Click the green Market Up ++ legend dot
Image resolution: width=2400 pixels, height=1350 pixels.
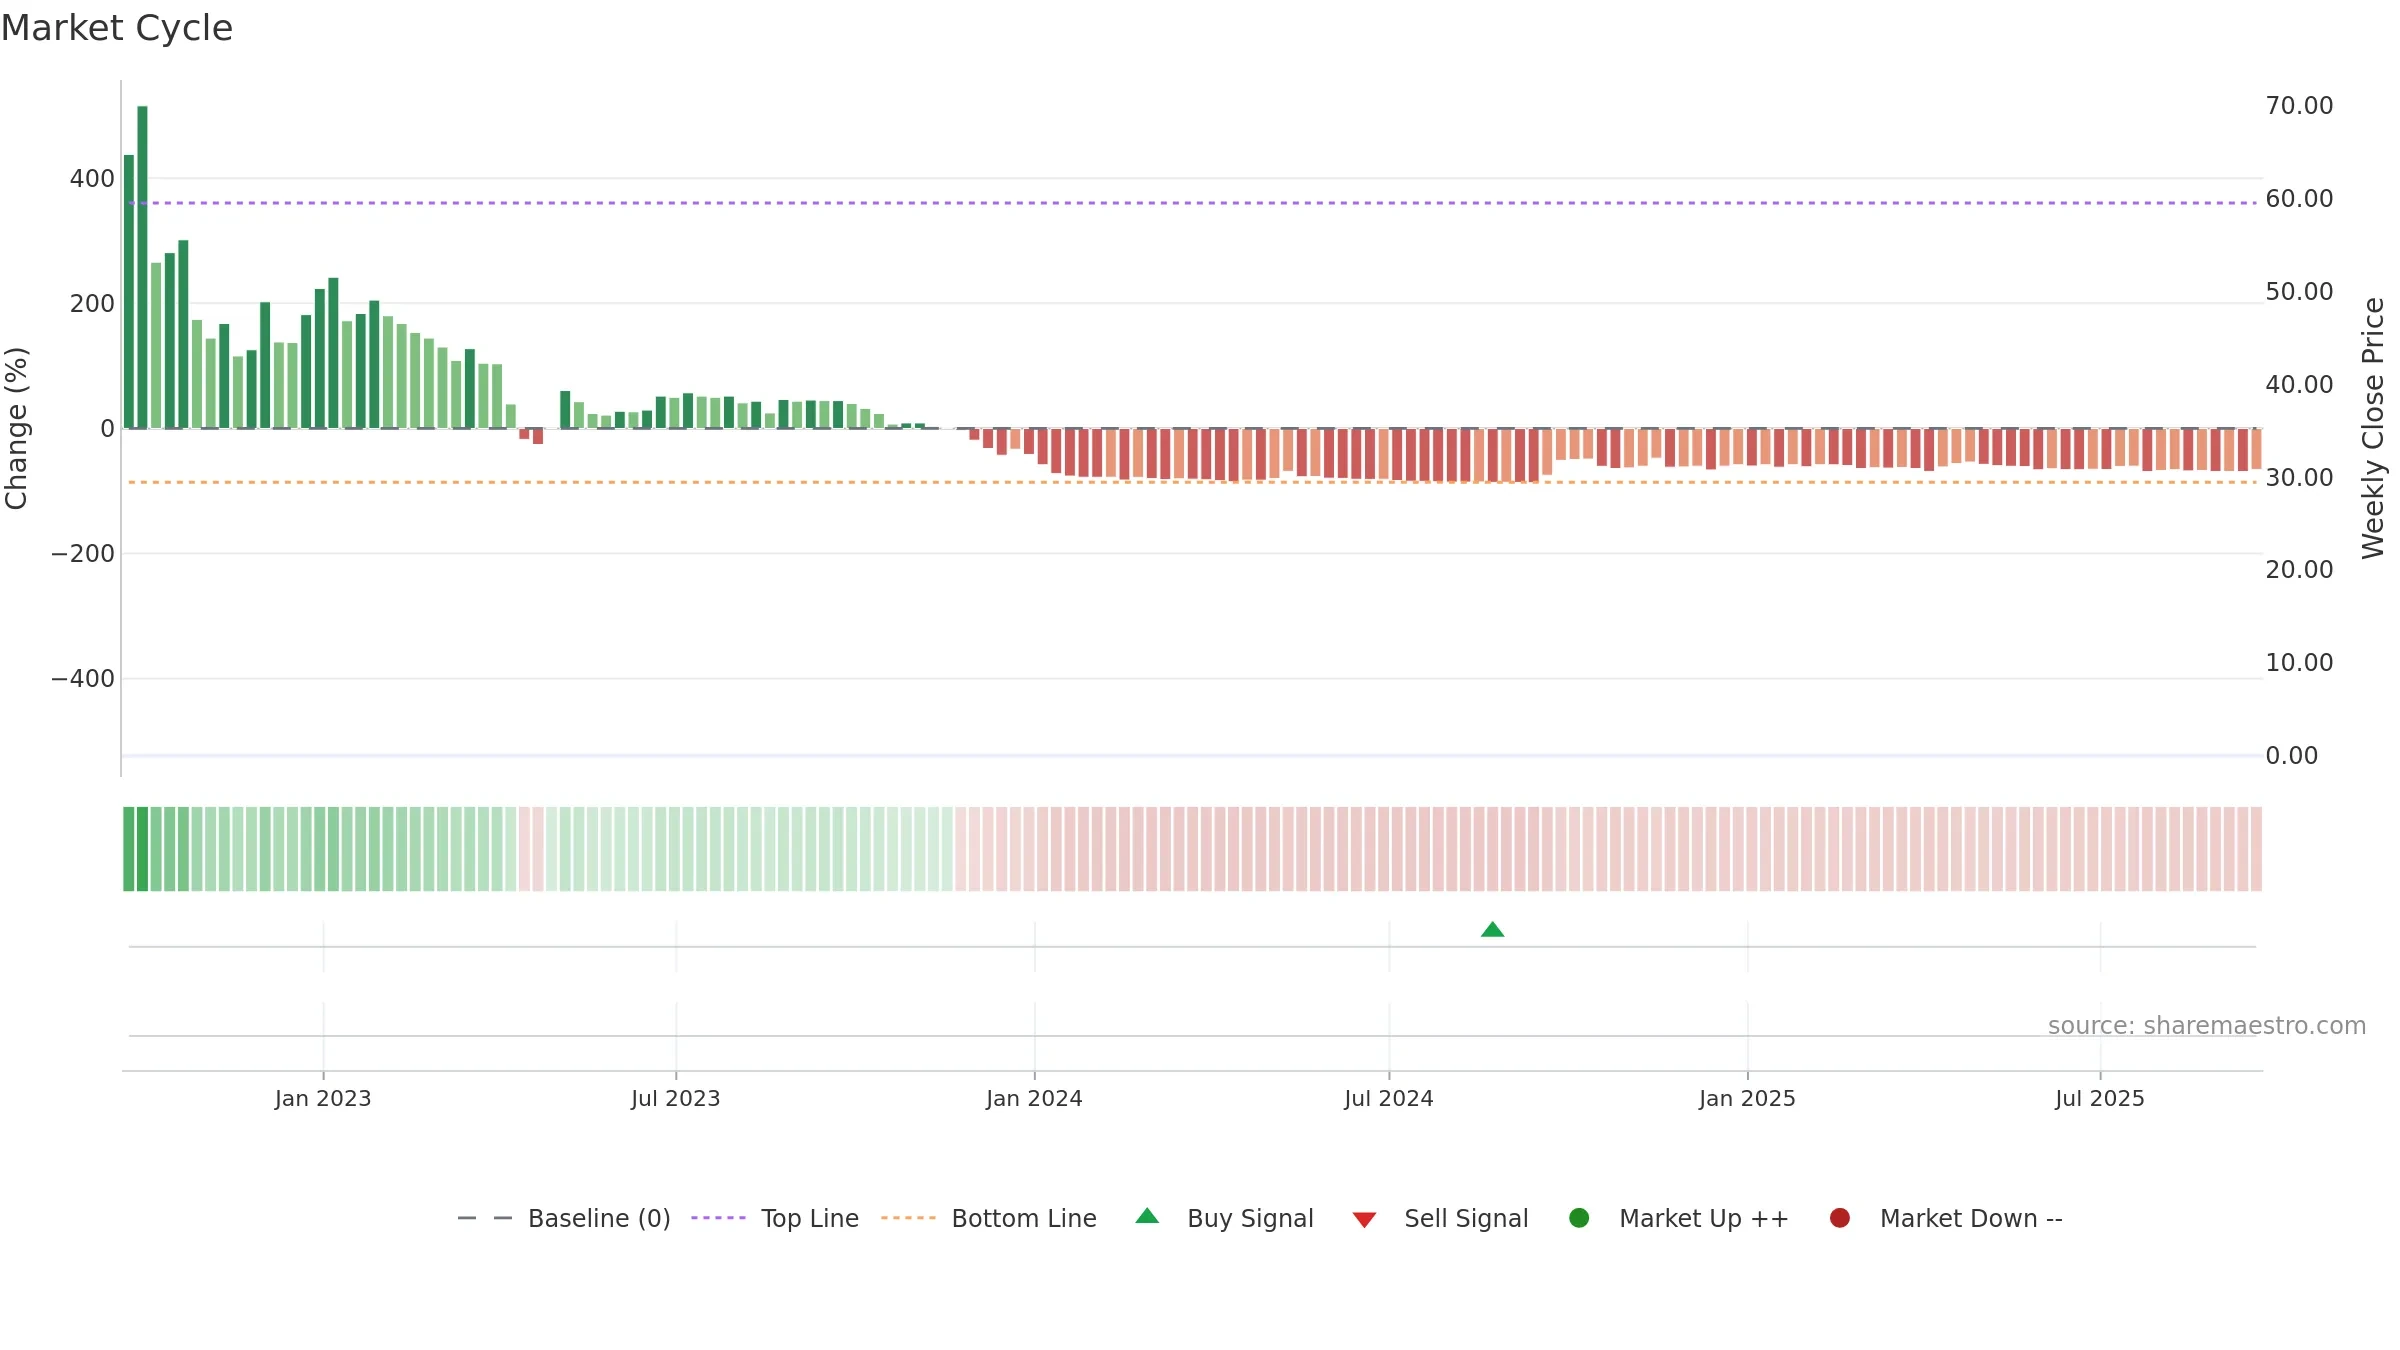tap(1579, 1218)
